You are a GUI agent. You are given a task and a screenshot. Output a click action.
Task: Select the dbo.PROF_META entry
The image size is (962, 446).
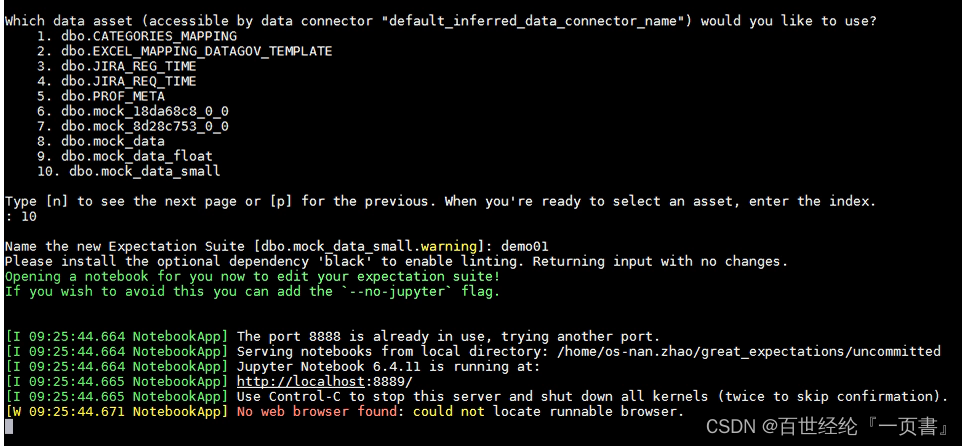pos(113,96)
